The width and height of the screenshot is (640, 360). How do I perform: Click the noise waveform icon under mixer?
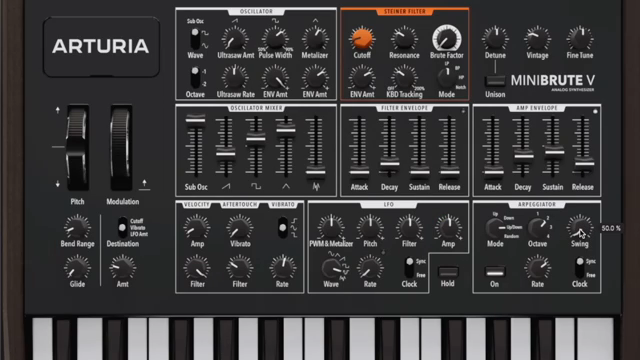pos(316,187)
